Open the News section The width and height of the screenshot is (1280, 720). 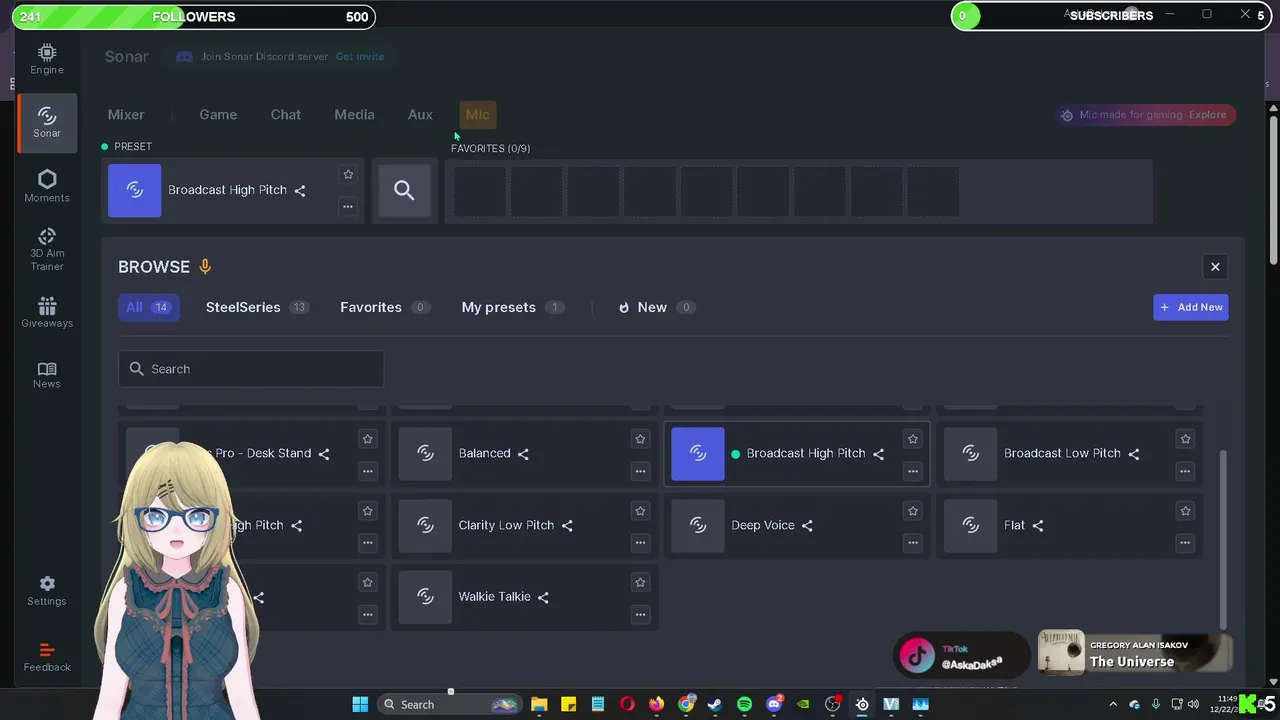[x=47, y=375]
